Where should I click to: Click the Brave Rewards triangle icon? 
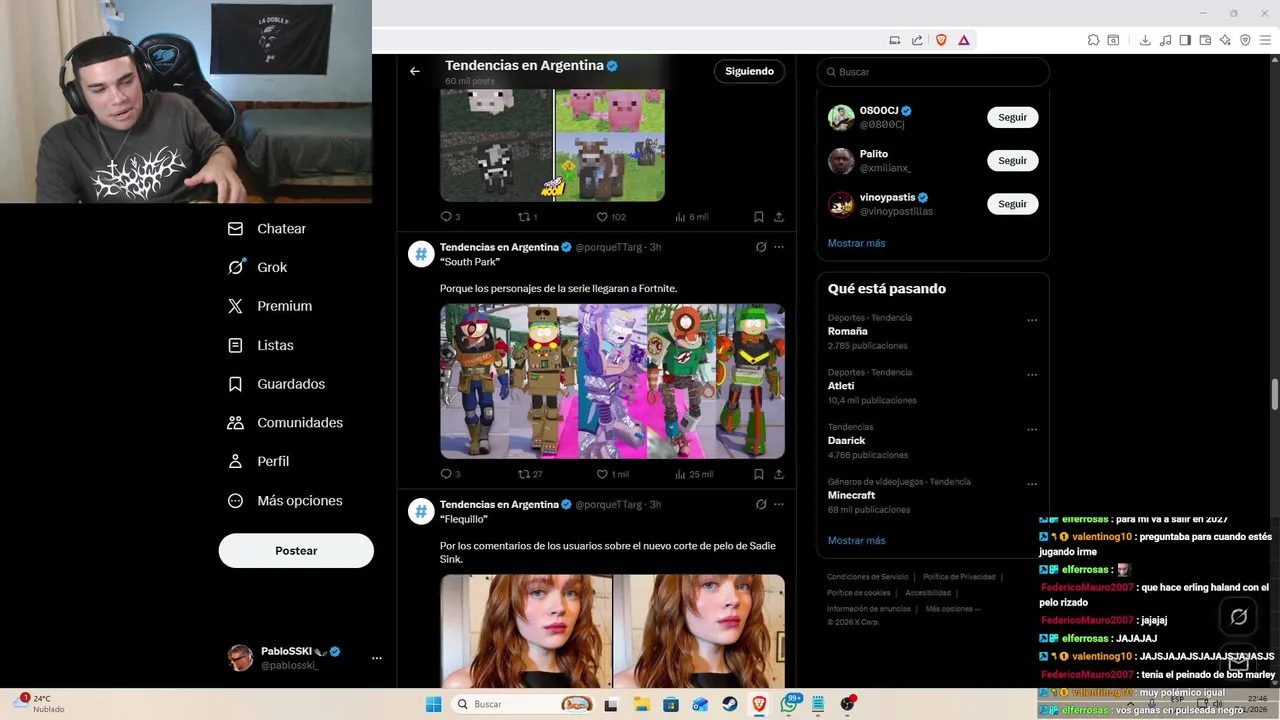pyautogui.click(x=964, y=40)
